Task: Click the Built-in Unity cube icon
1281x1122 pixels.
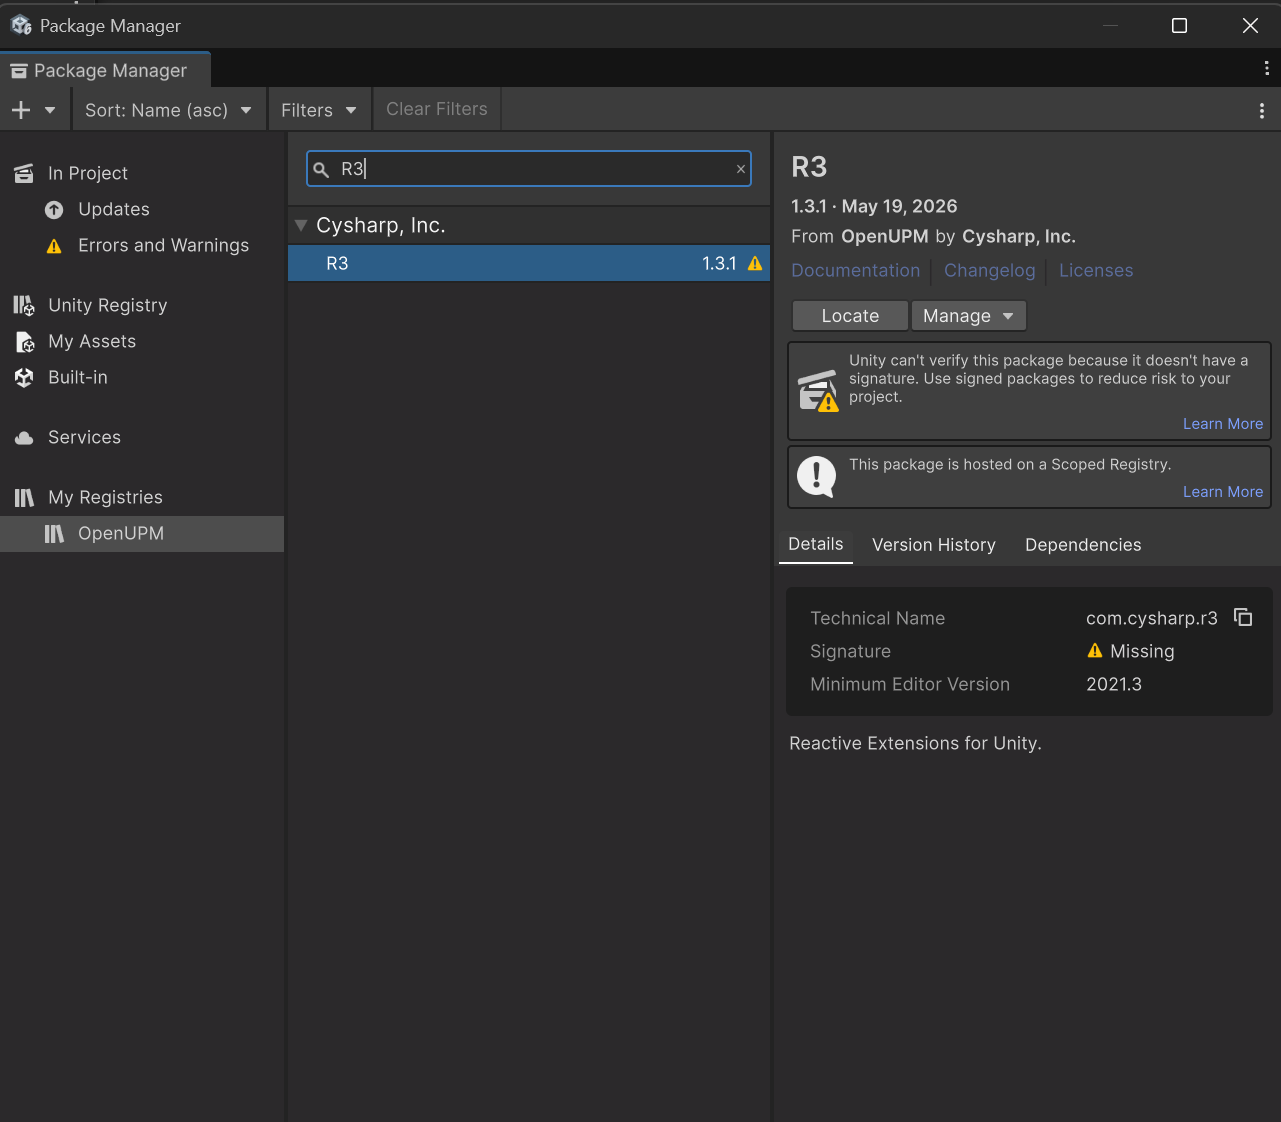Action: coord(24,377)
